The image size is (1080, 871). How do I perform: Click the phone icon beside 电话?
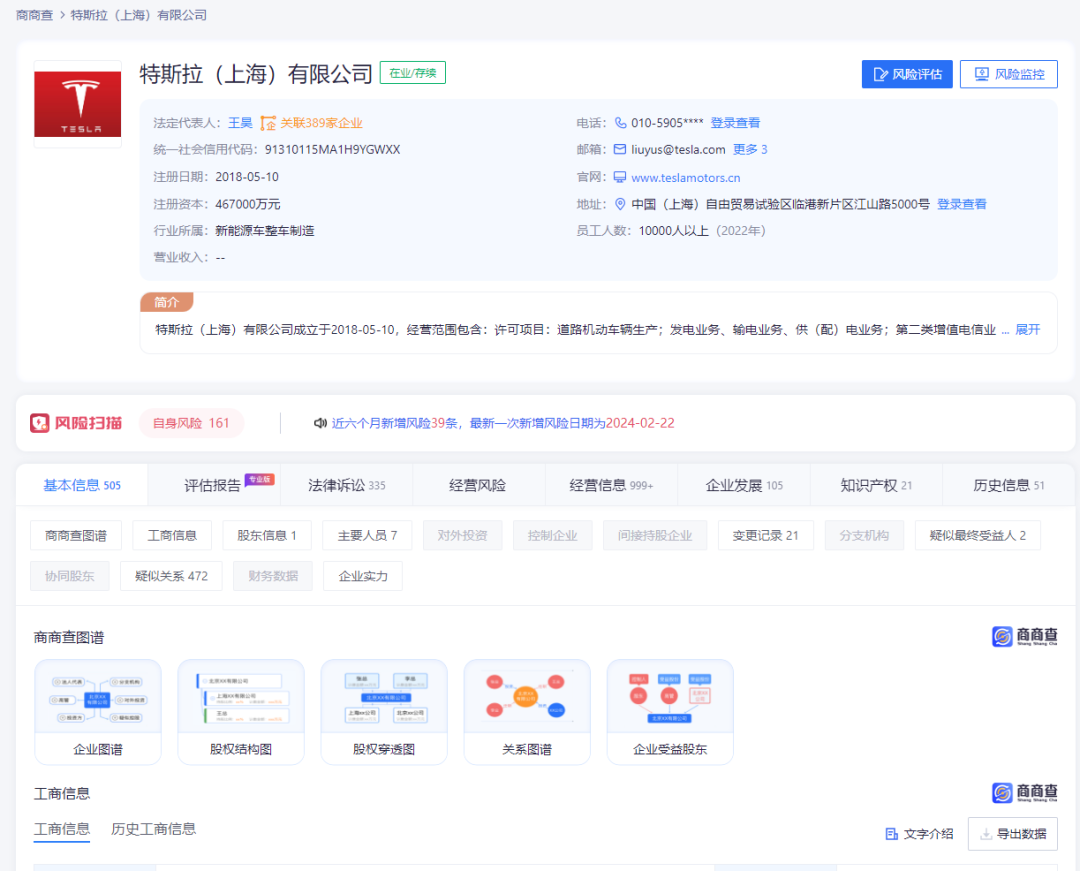[x=621, y=123]
